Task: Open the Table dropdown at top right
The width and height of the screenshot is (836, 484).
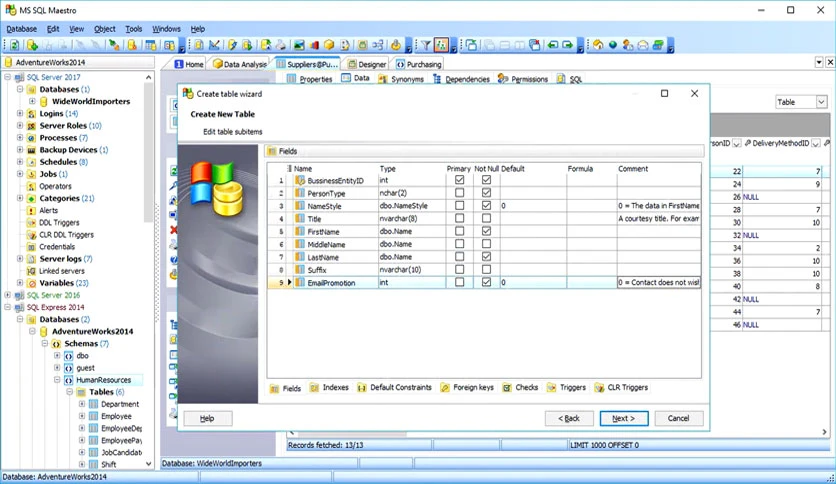Action: pos(821,102)
